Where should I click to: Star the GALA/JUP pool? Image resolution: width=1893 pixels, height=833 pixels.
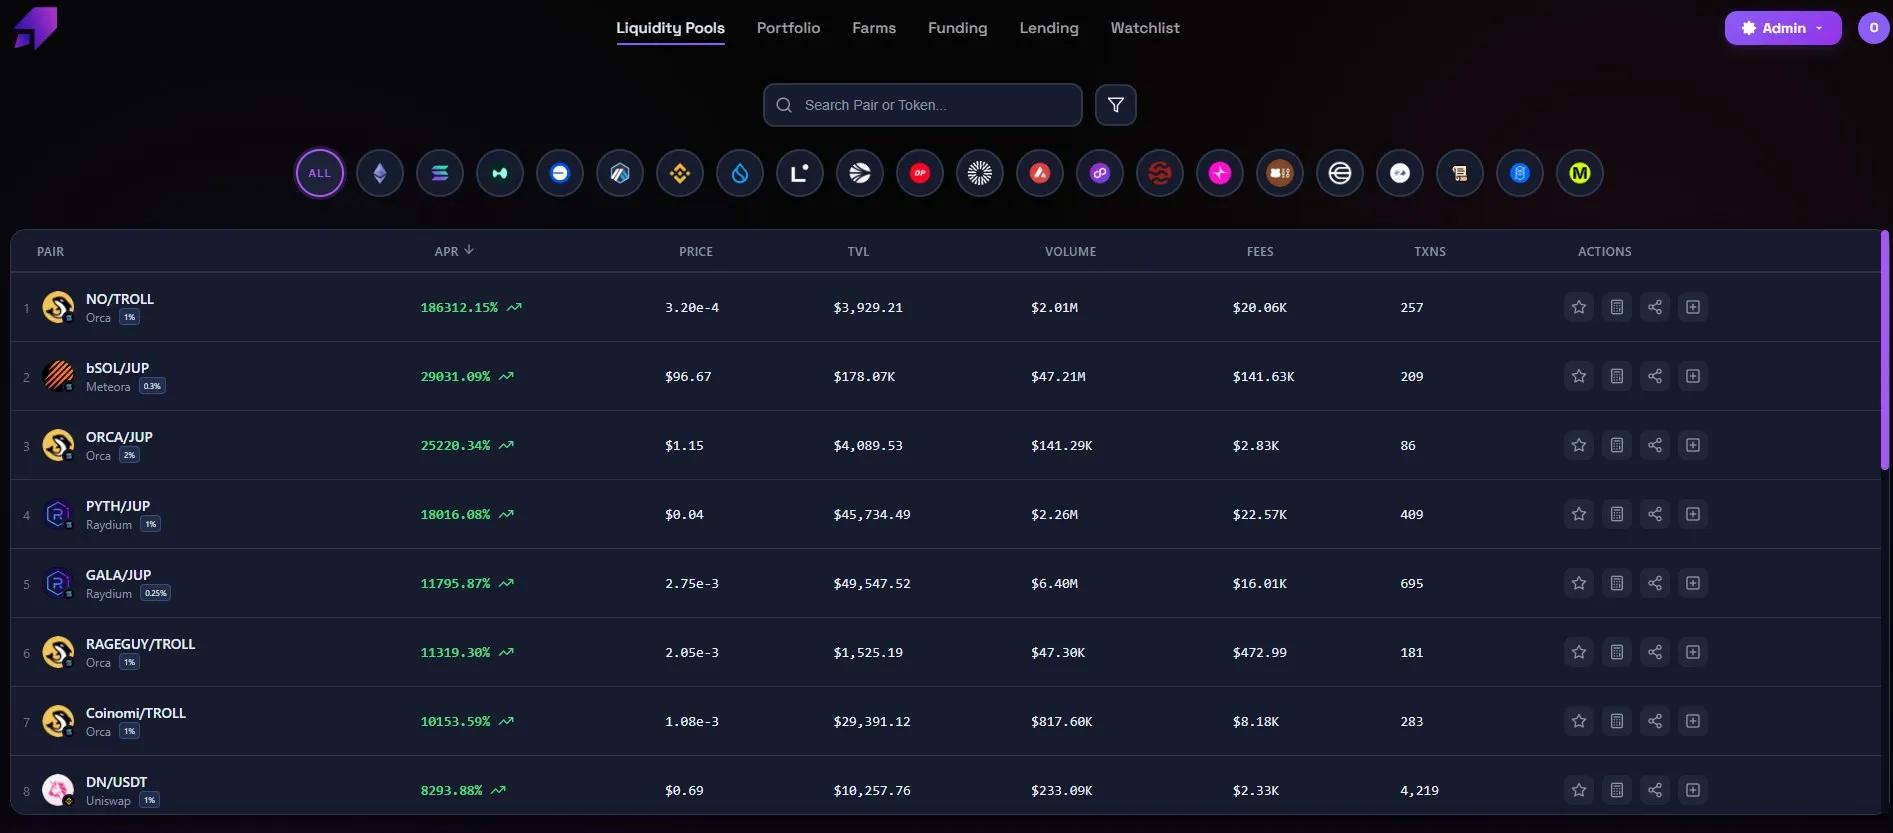point(1579,583)
